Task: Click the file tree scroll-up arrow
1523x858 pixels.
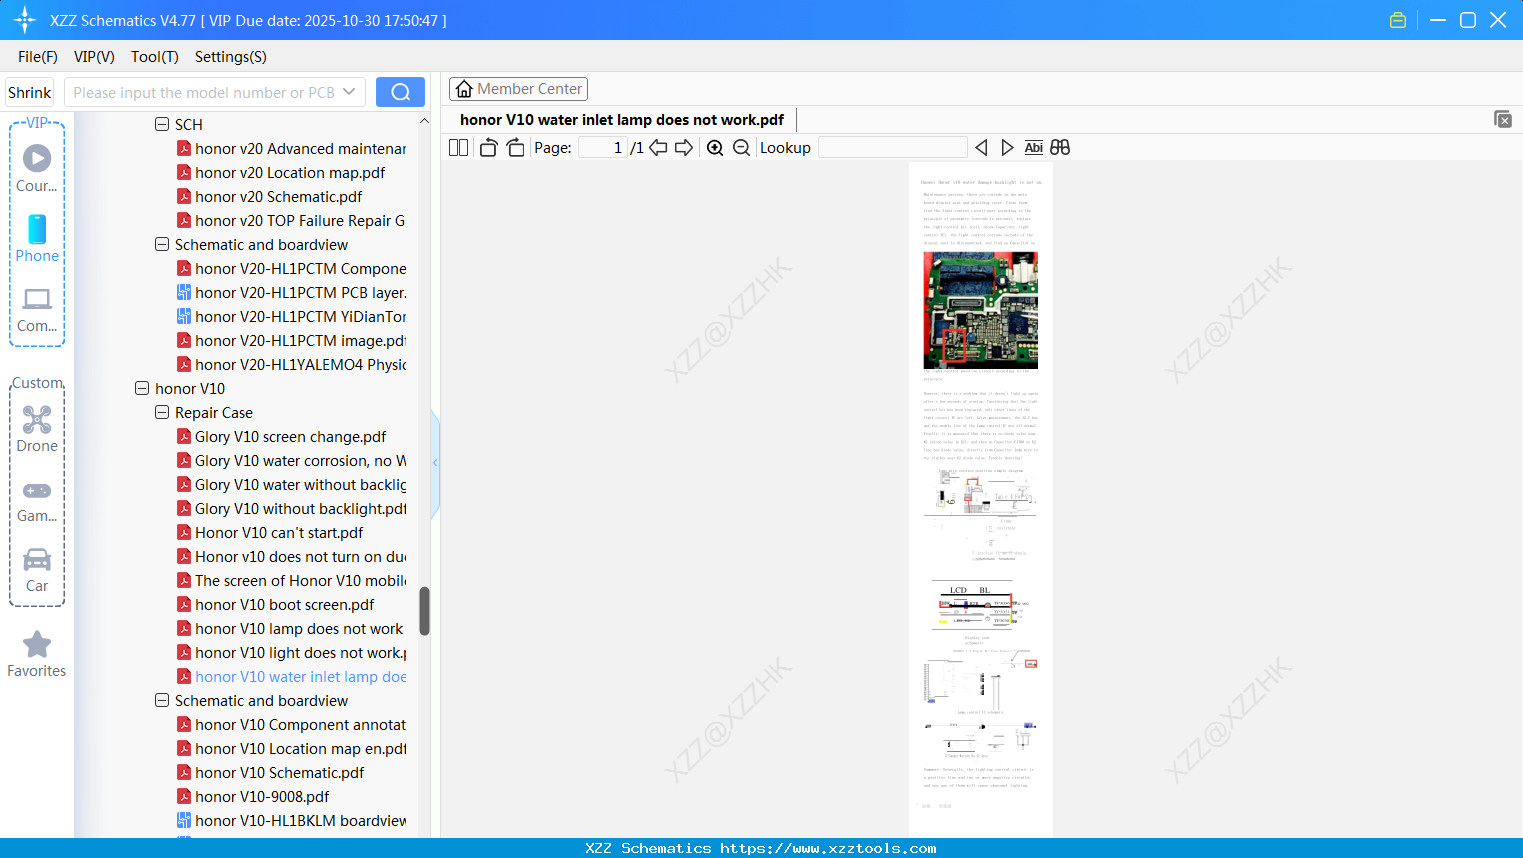Action: click(x=424, y=121)
